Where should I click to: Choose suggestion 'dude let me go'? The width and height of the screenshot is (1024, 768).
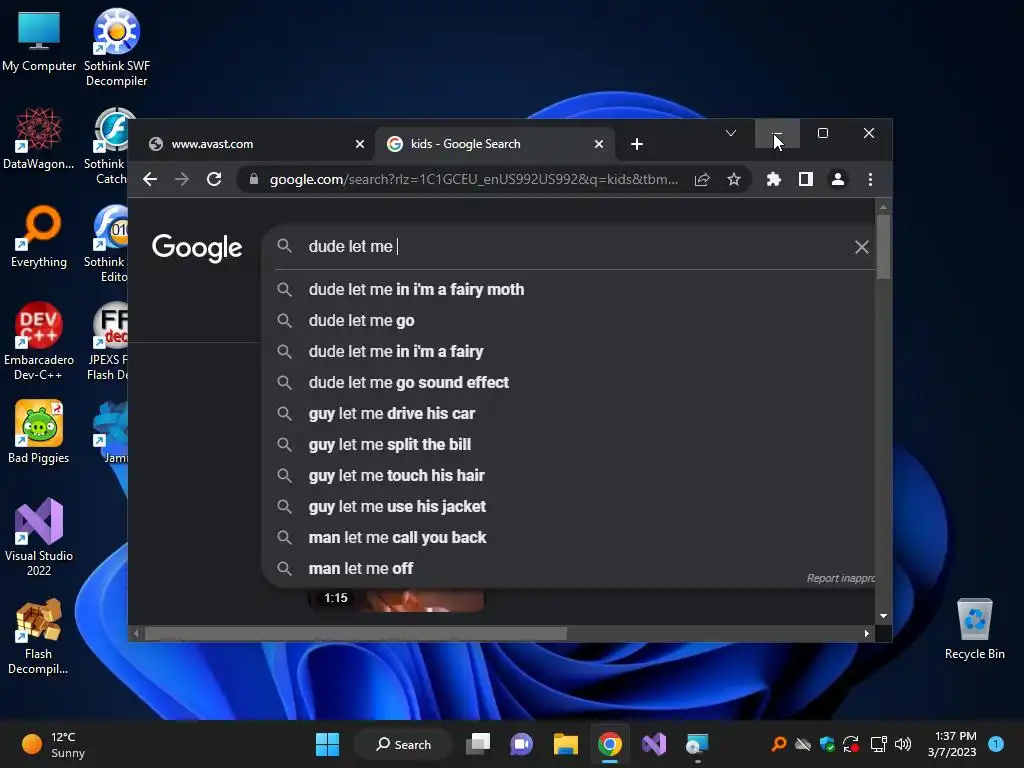(x=568, y=321)
